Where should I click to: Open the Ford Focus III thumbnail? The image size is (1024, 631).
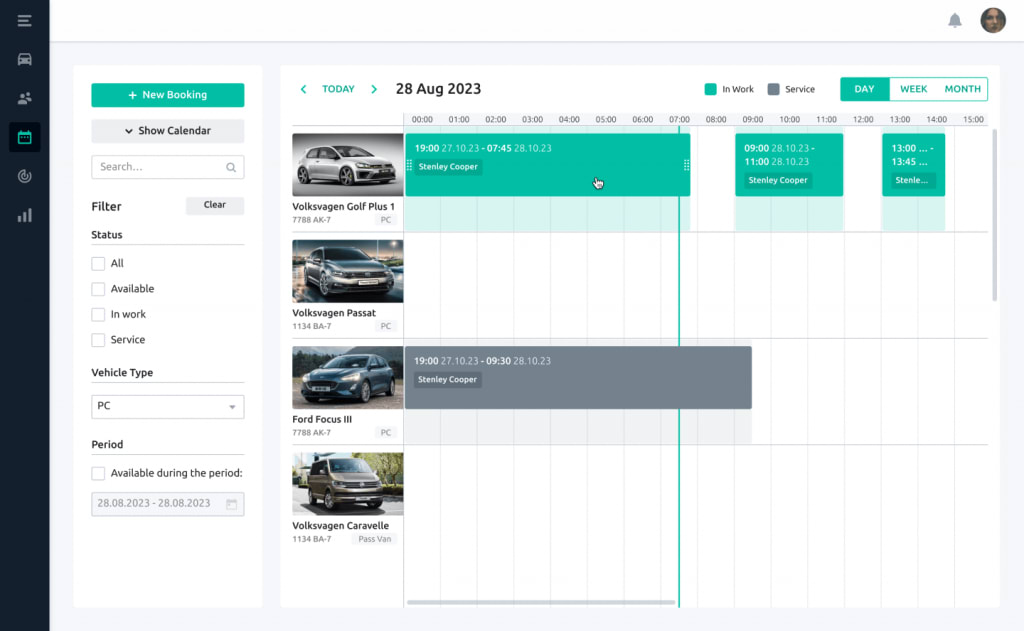[347, 378]
